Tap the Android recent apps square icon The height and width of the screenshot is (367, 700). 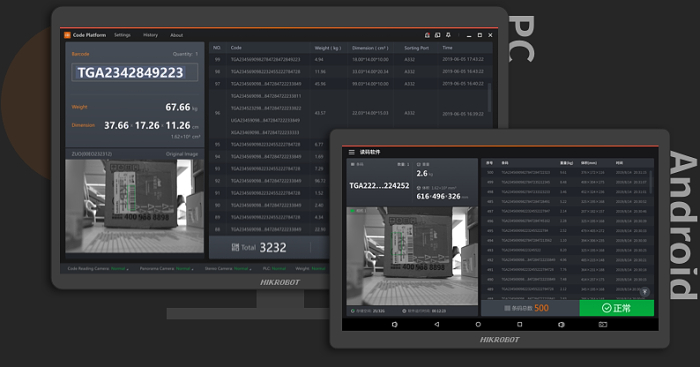coord(520,324)
